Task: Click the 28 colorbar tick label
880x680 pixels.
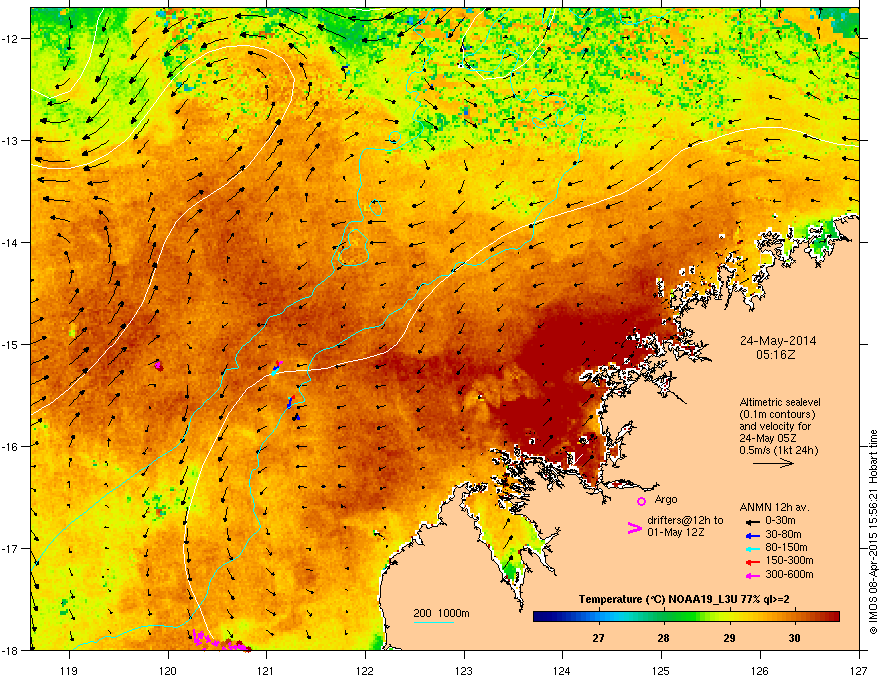Action: pyautogui.click(x=663, y=638)
